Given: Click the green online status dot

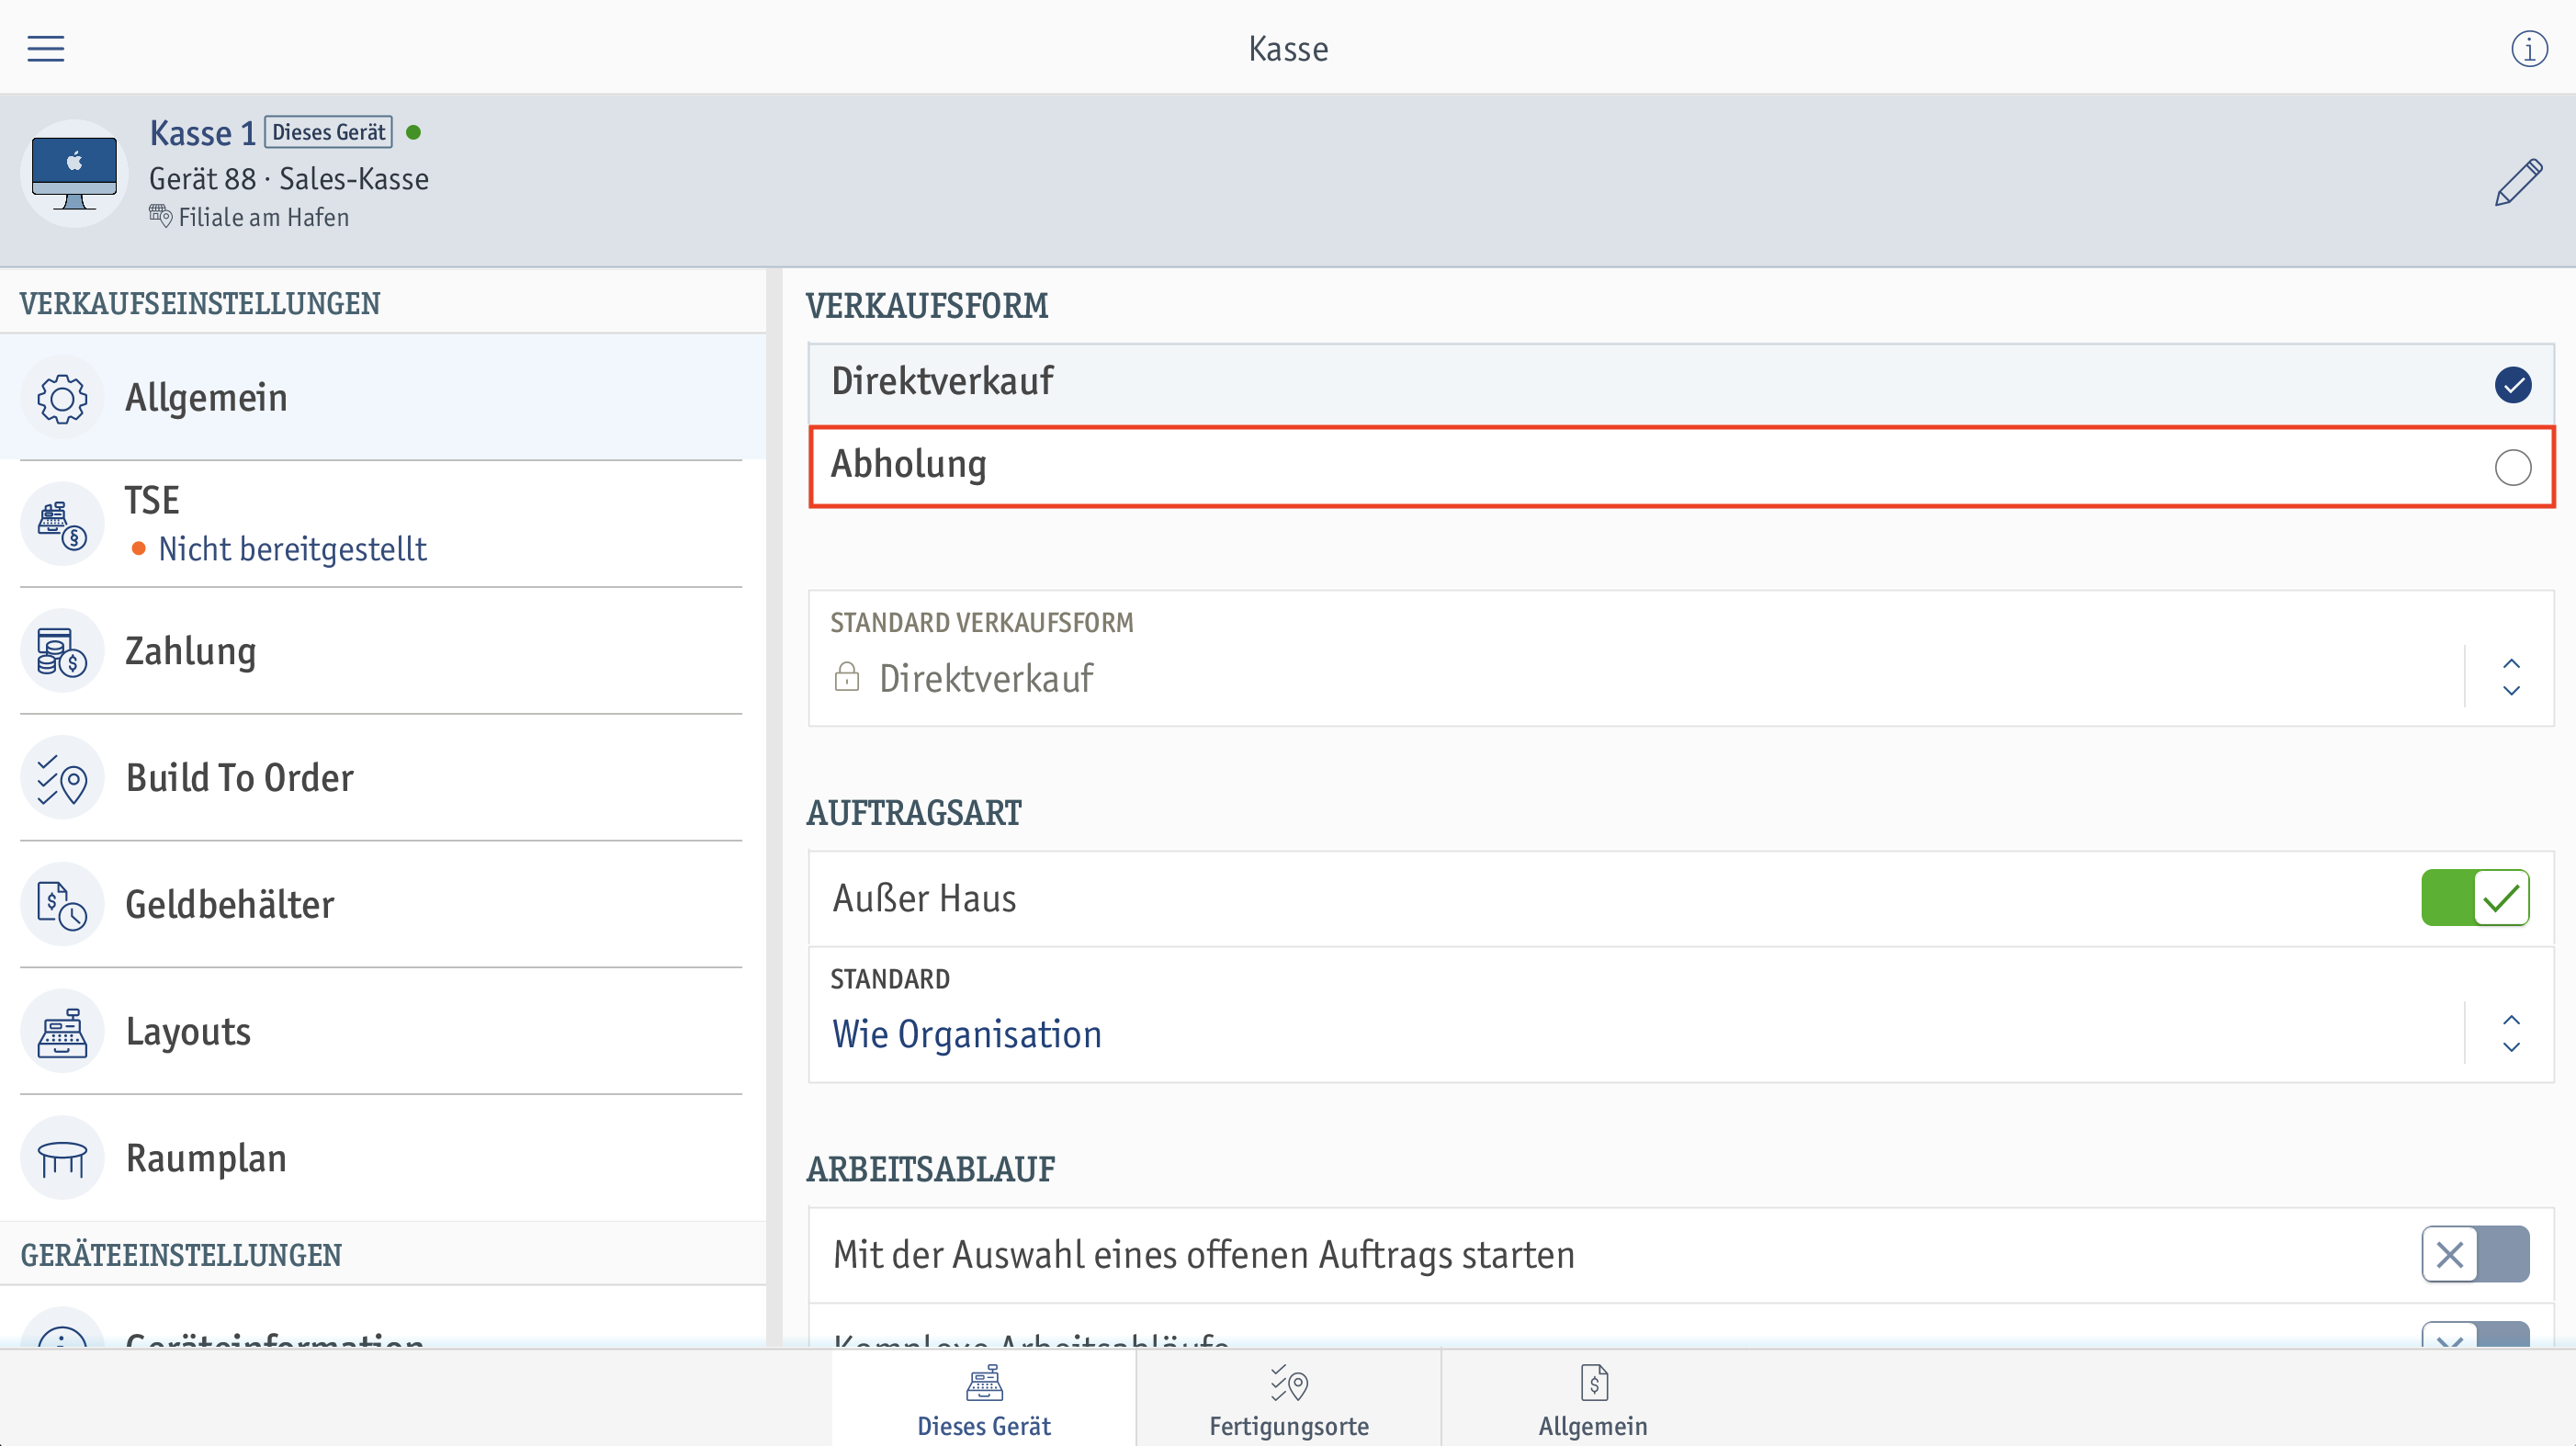Looking at the screenshot, I should [x=414, y=132].
